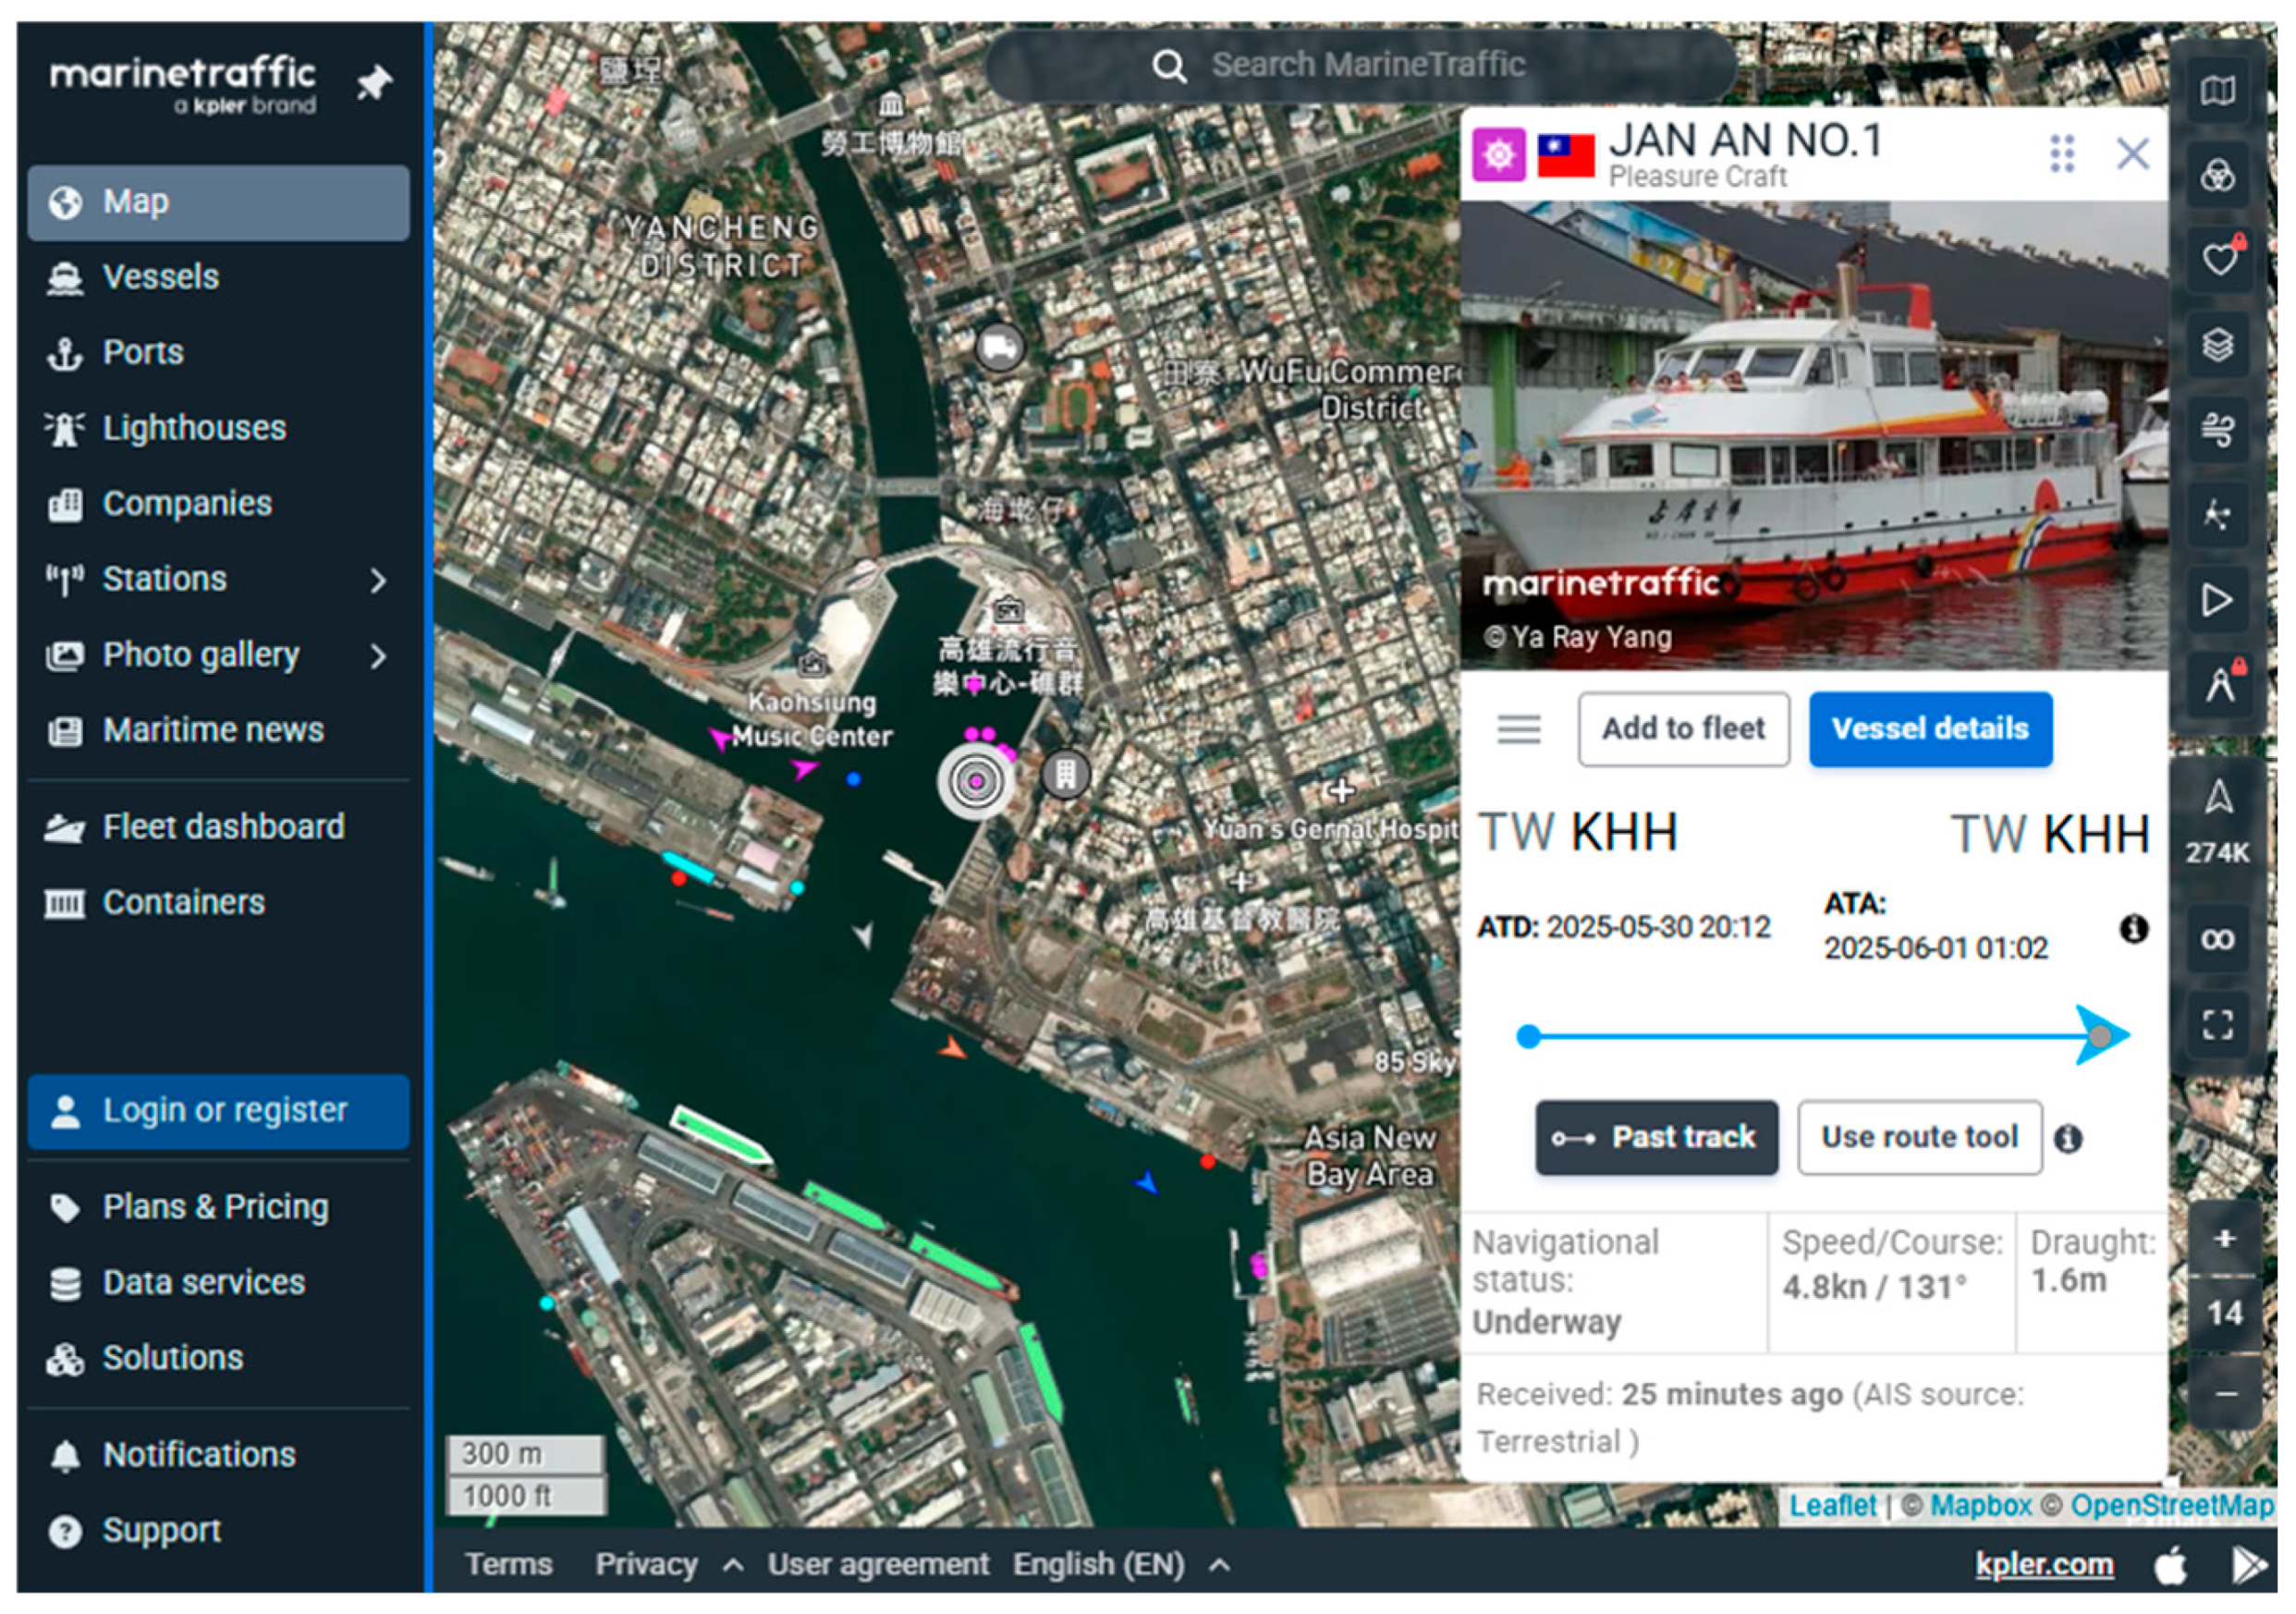Open the Mapbox attribution link
Viewport: 2296px width, 1614px height.
[1980, 1506]
